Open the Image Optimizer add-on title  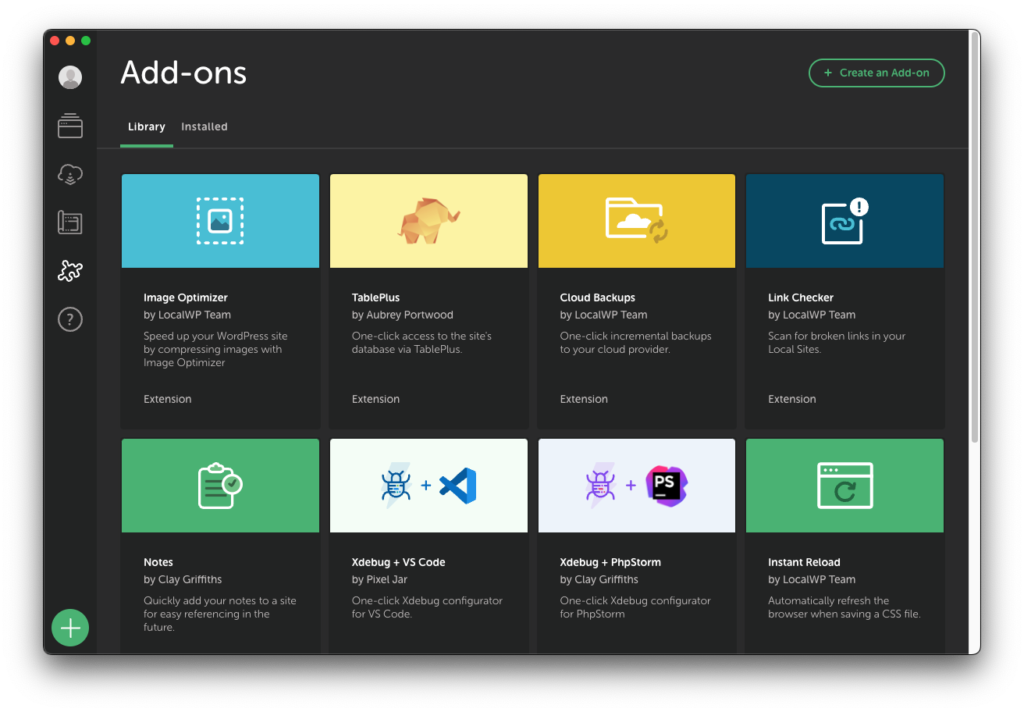tap(185, 297)
